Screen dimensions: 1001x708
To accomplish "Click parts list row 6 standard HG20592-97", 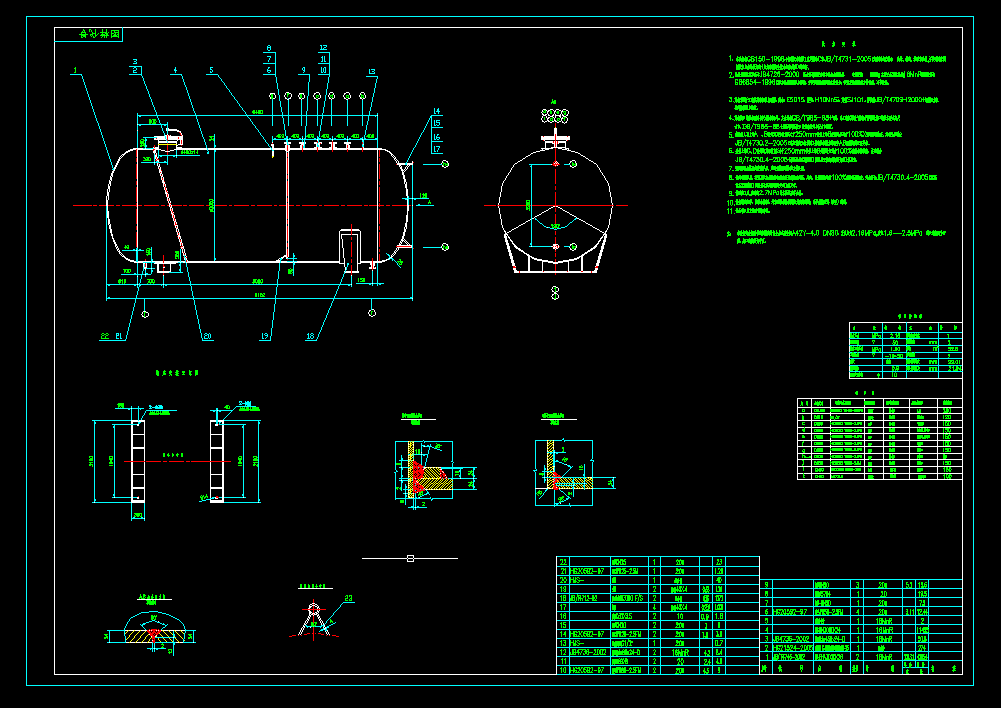I will [792, 612].
